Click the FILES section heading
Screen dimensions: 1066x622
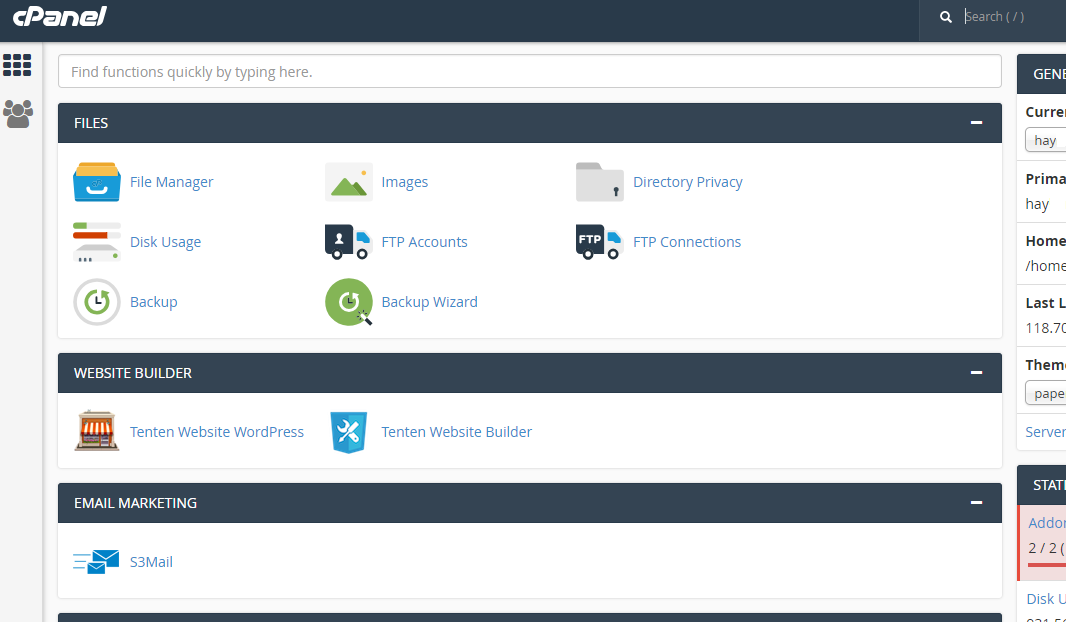coord(91,123)
